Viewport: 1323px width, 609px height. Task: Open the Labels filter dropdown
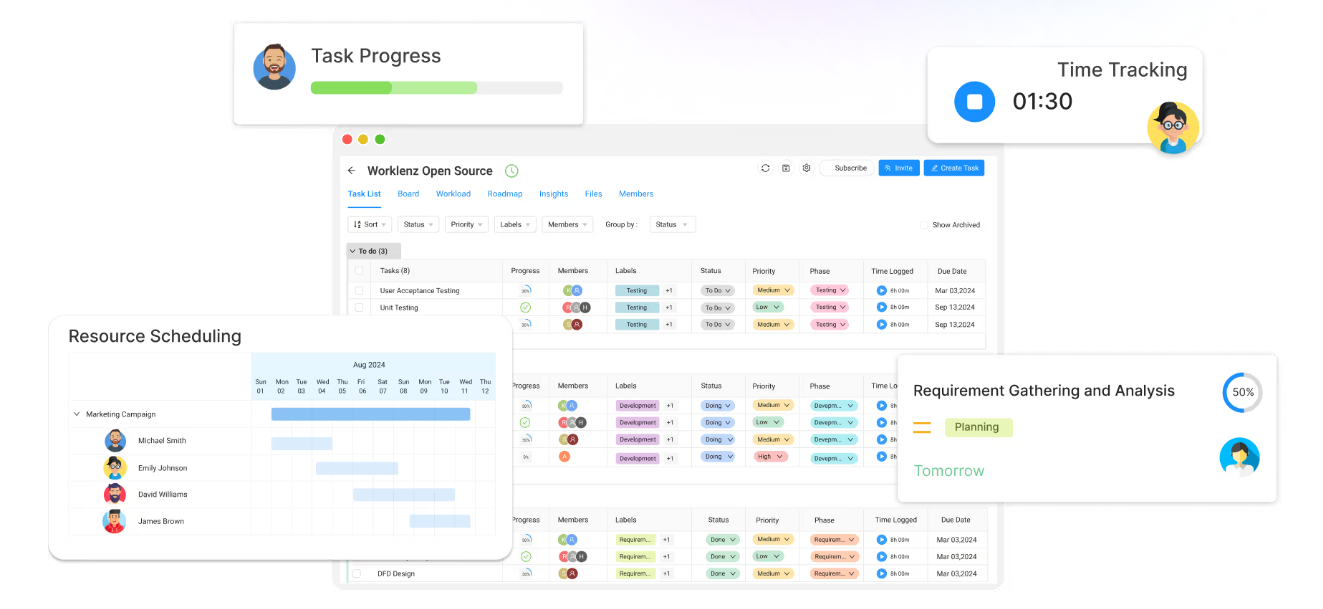(x=515, y=225)
